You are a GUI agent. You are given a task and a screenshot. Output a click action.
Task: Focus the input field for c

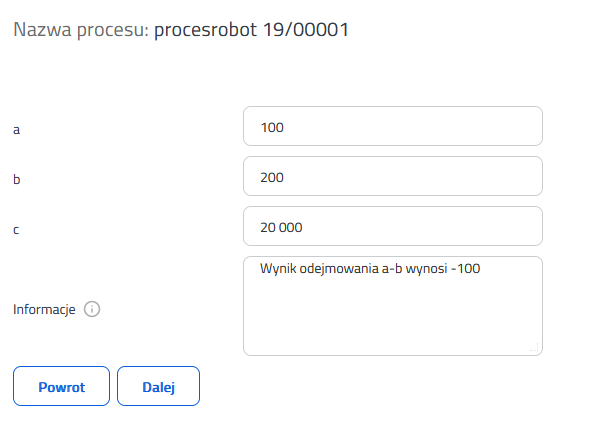[393, 226]
